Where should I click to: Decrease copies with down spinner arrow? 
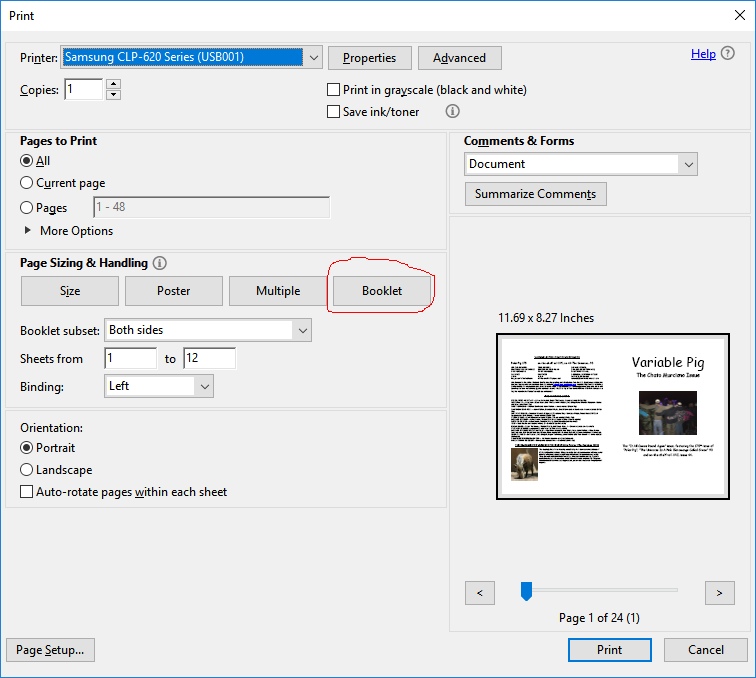pos(113,95)
